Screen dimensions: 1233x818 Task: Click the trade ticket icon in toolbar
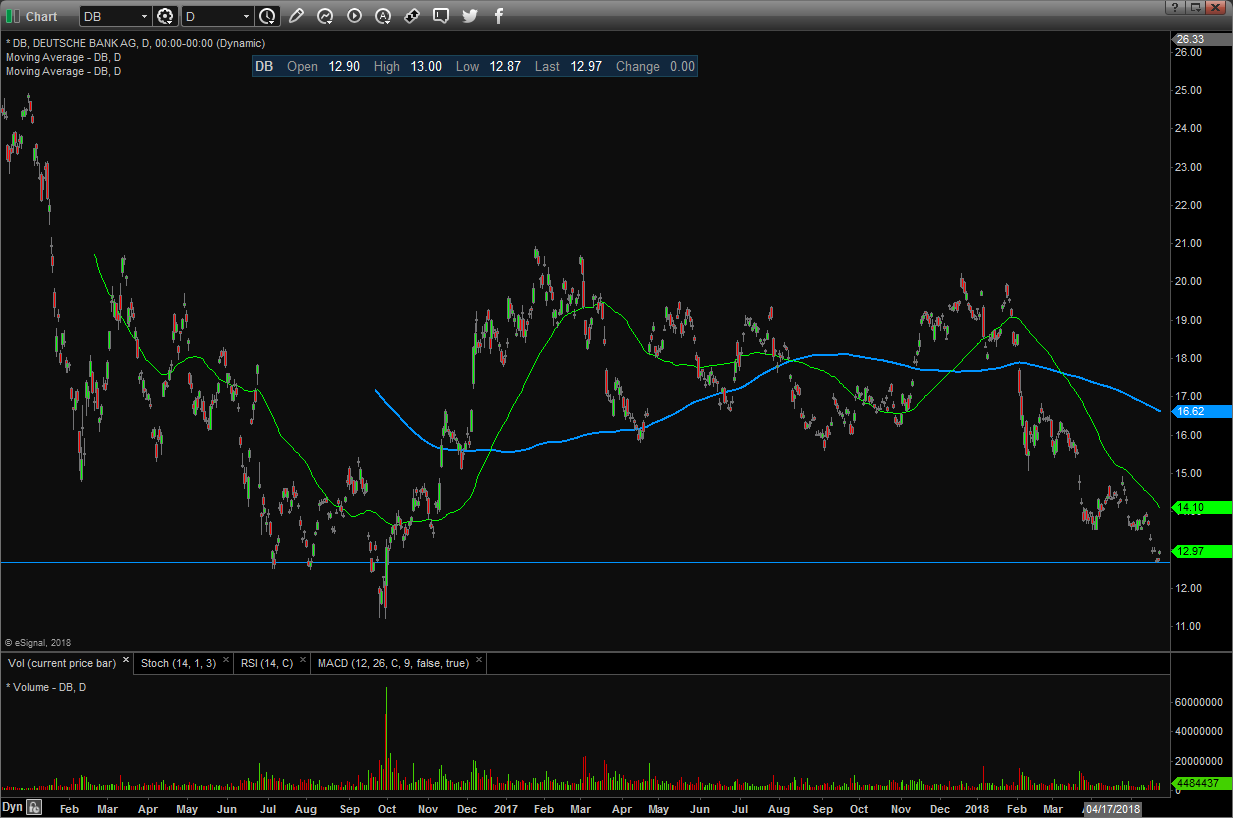click(412, 16)
